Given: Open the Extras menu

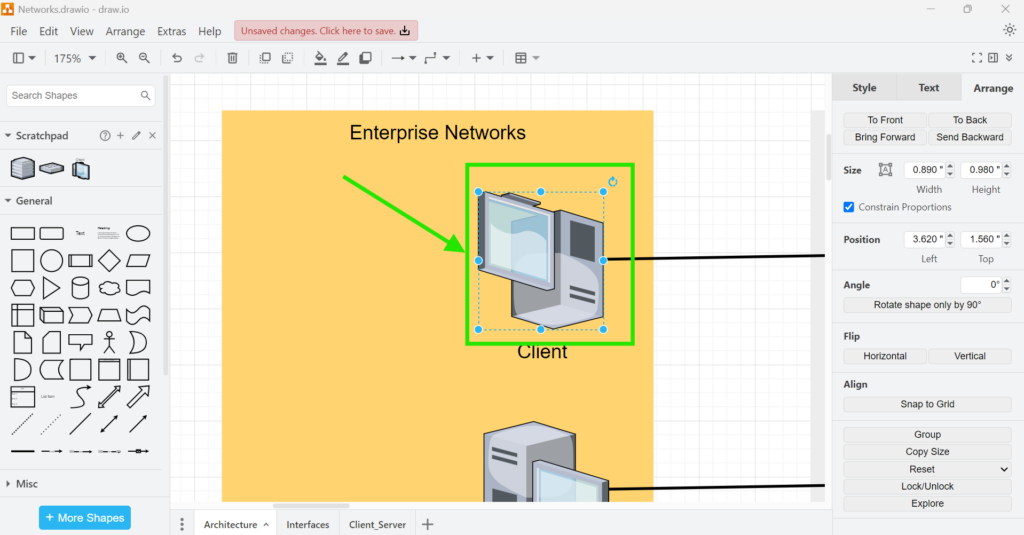Looking at the screenshot, I should pyautogui.click(x=171, y=31).
